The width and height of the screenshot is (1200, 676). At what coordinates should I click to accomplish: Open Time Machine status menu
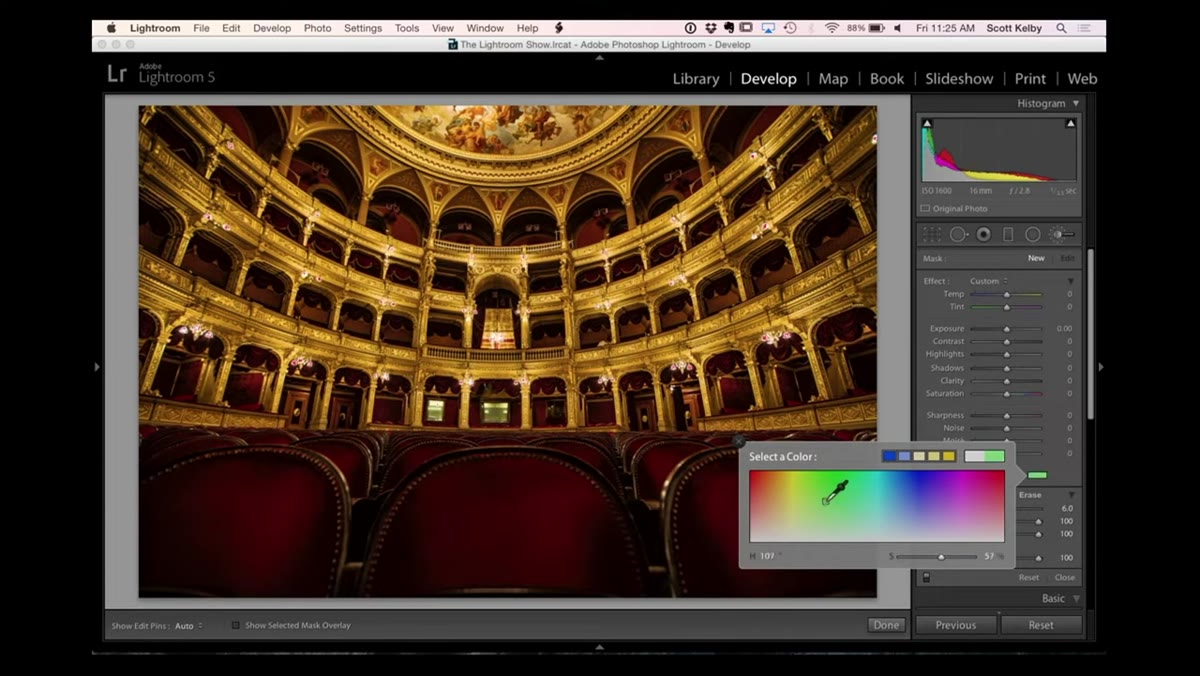click(x=790, y=28)
